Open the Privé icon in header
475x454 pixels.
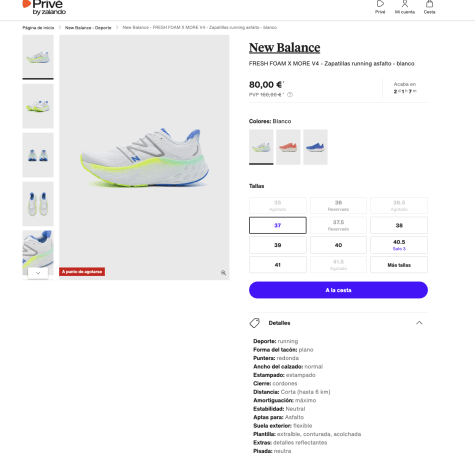(380, 4)
